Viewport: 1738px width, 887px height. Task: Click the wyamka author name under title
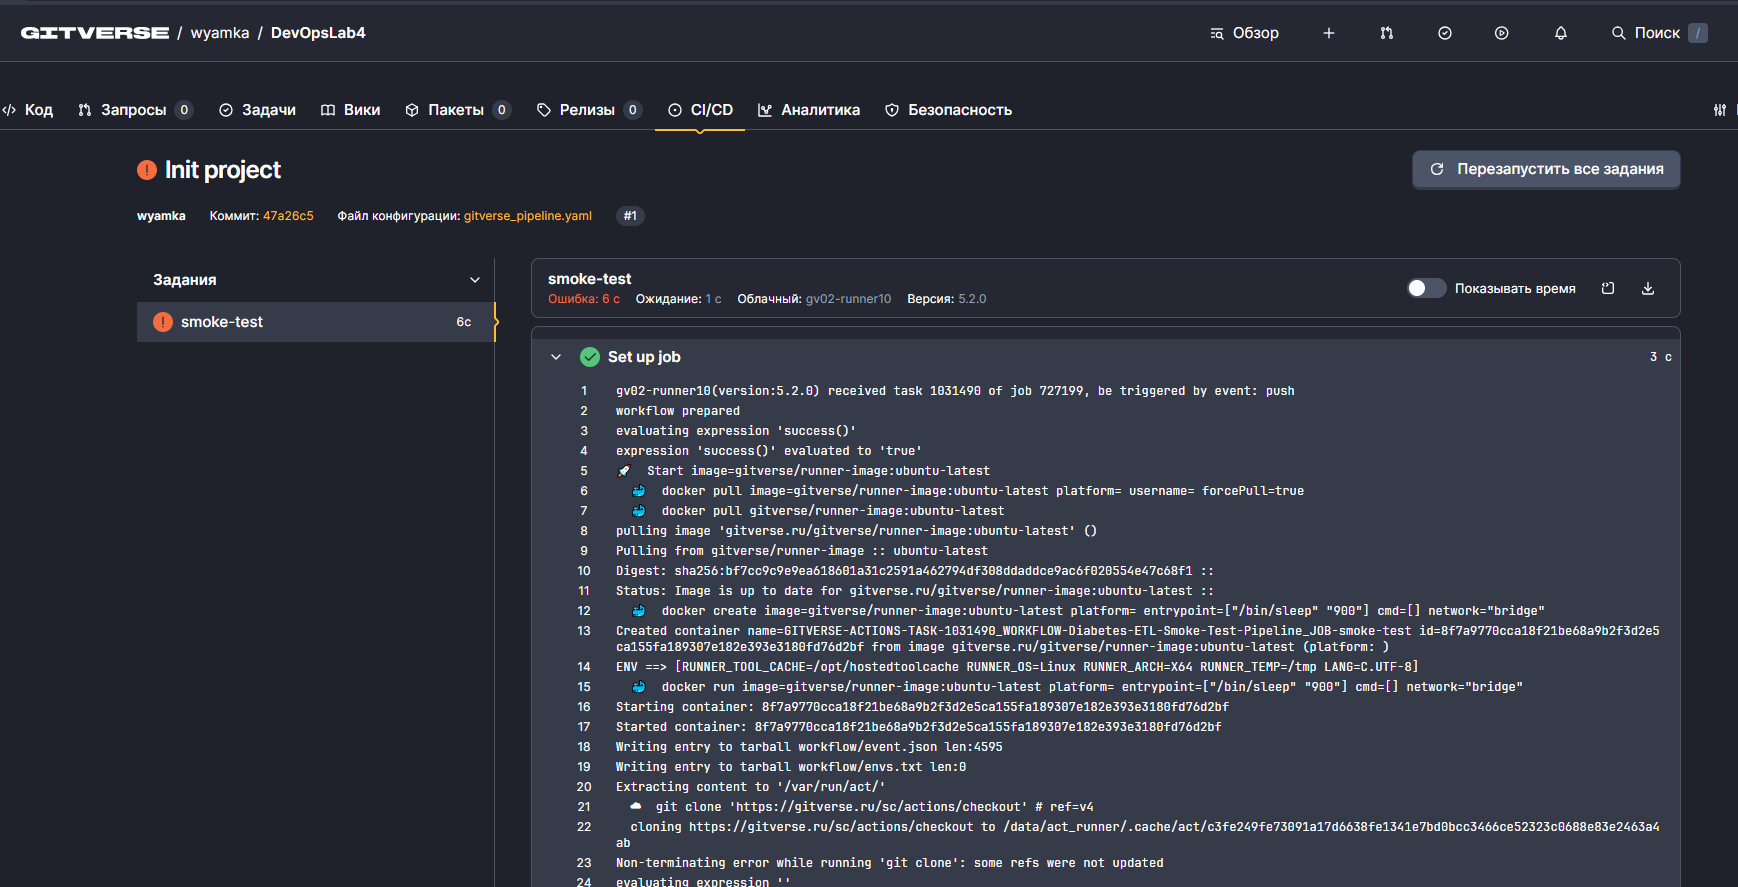coord(161,216)
